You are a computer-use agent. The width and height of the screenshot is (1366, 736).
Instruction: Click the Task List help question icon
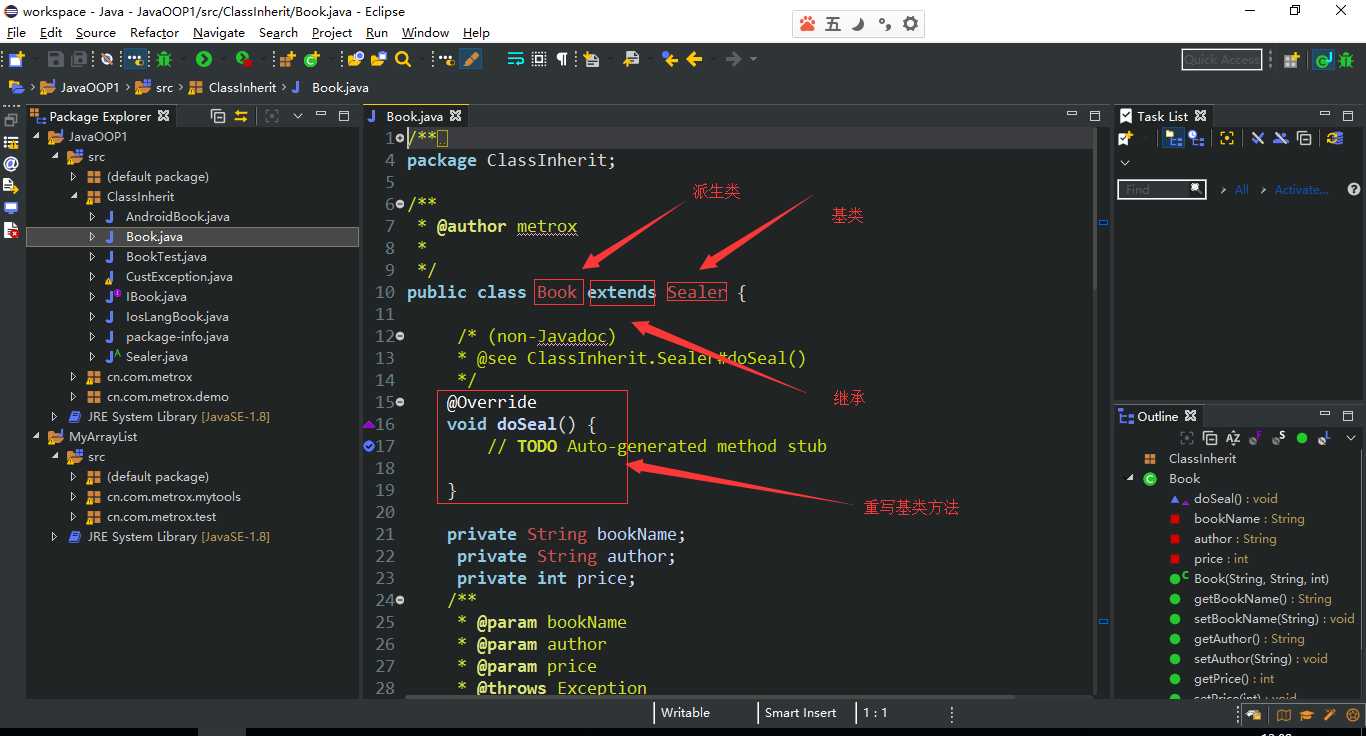[1354, 189]
